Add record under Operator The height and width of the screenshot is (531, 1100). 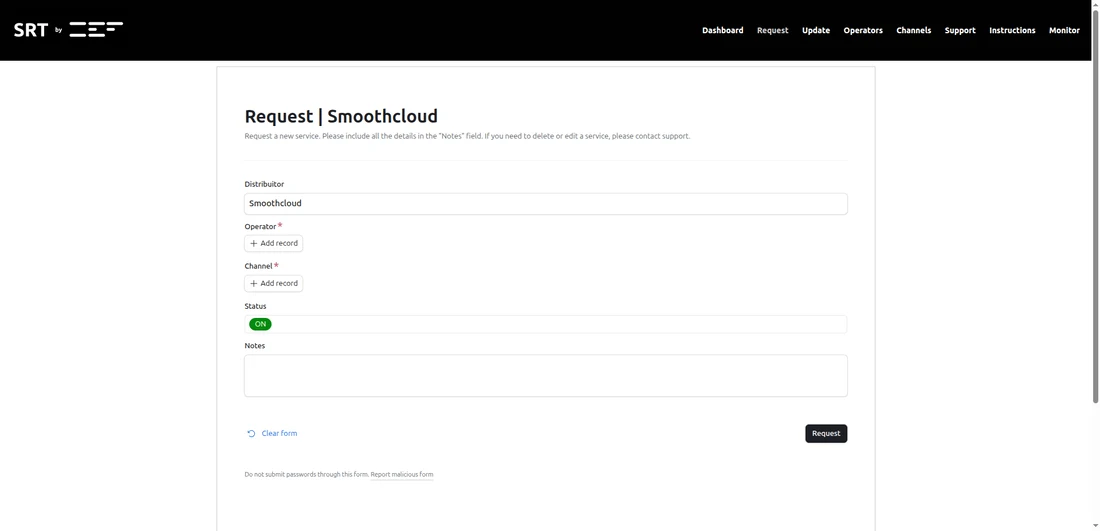click(274, 243)
